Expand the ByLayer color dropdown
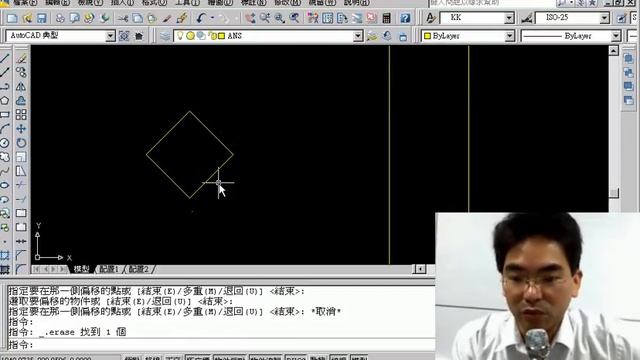Image resolution: width=640 pixels, height=360 pixels. (509, 36)
